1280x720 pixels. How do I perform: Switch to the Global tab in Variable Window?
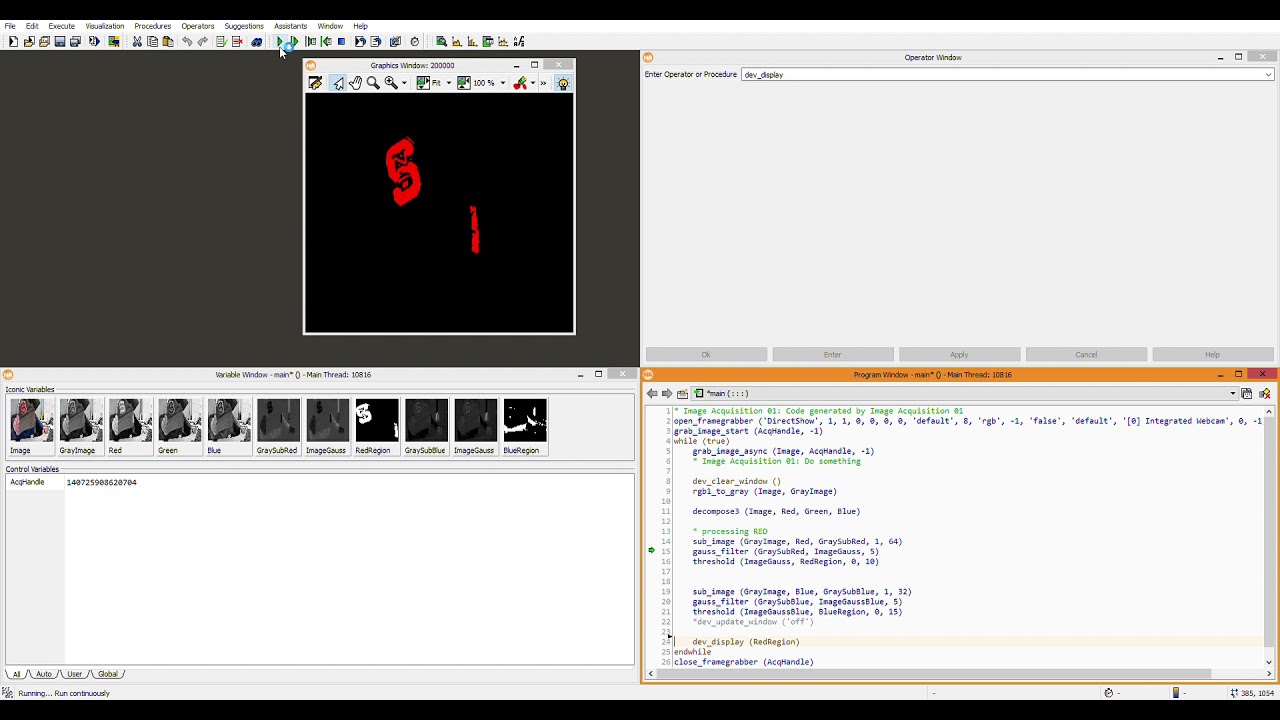pos(107,674)
